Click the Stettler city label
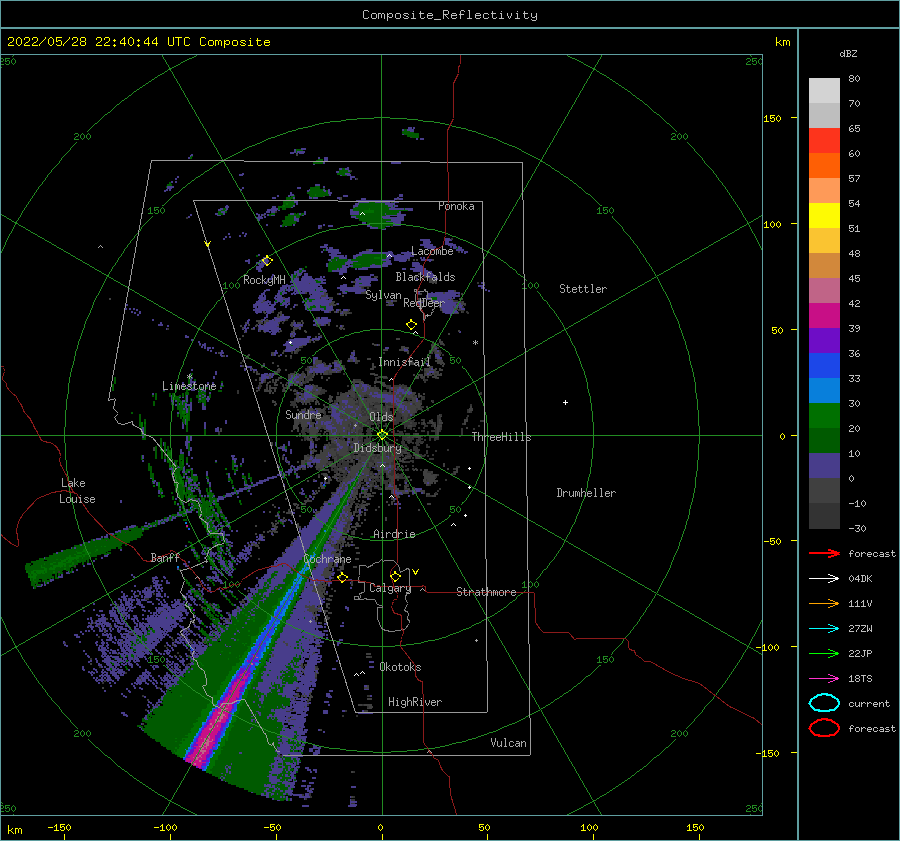Screen dimensions: 900x841 [583, 289]
